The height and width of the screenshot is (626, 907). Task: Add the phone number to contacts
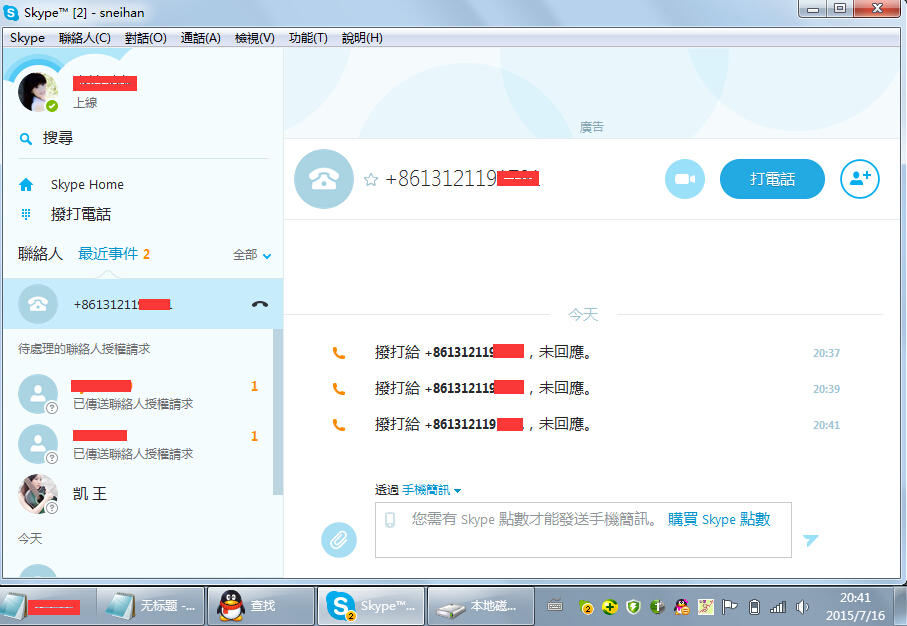tap(859, 178)
